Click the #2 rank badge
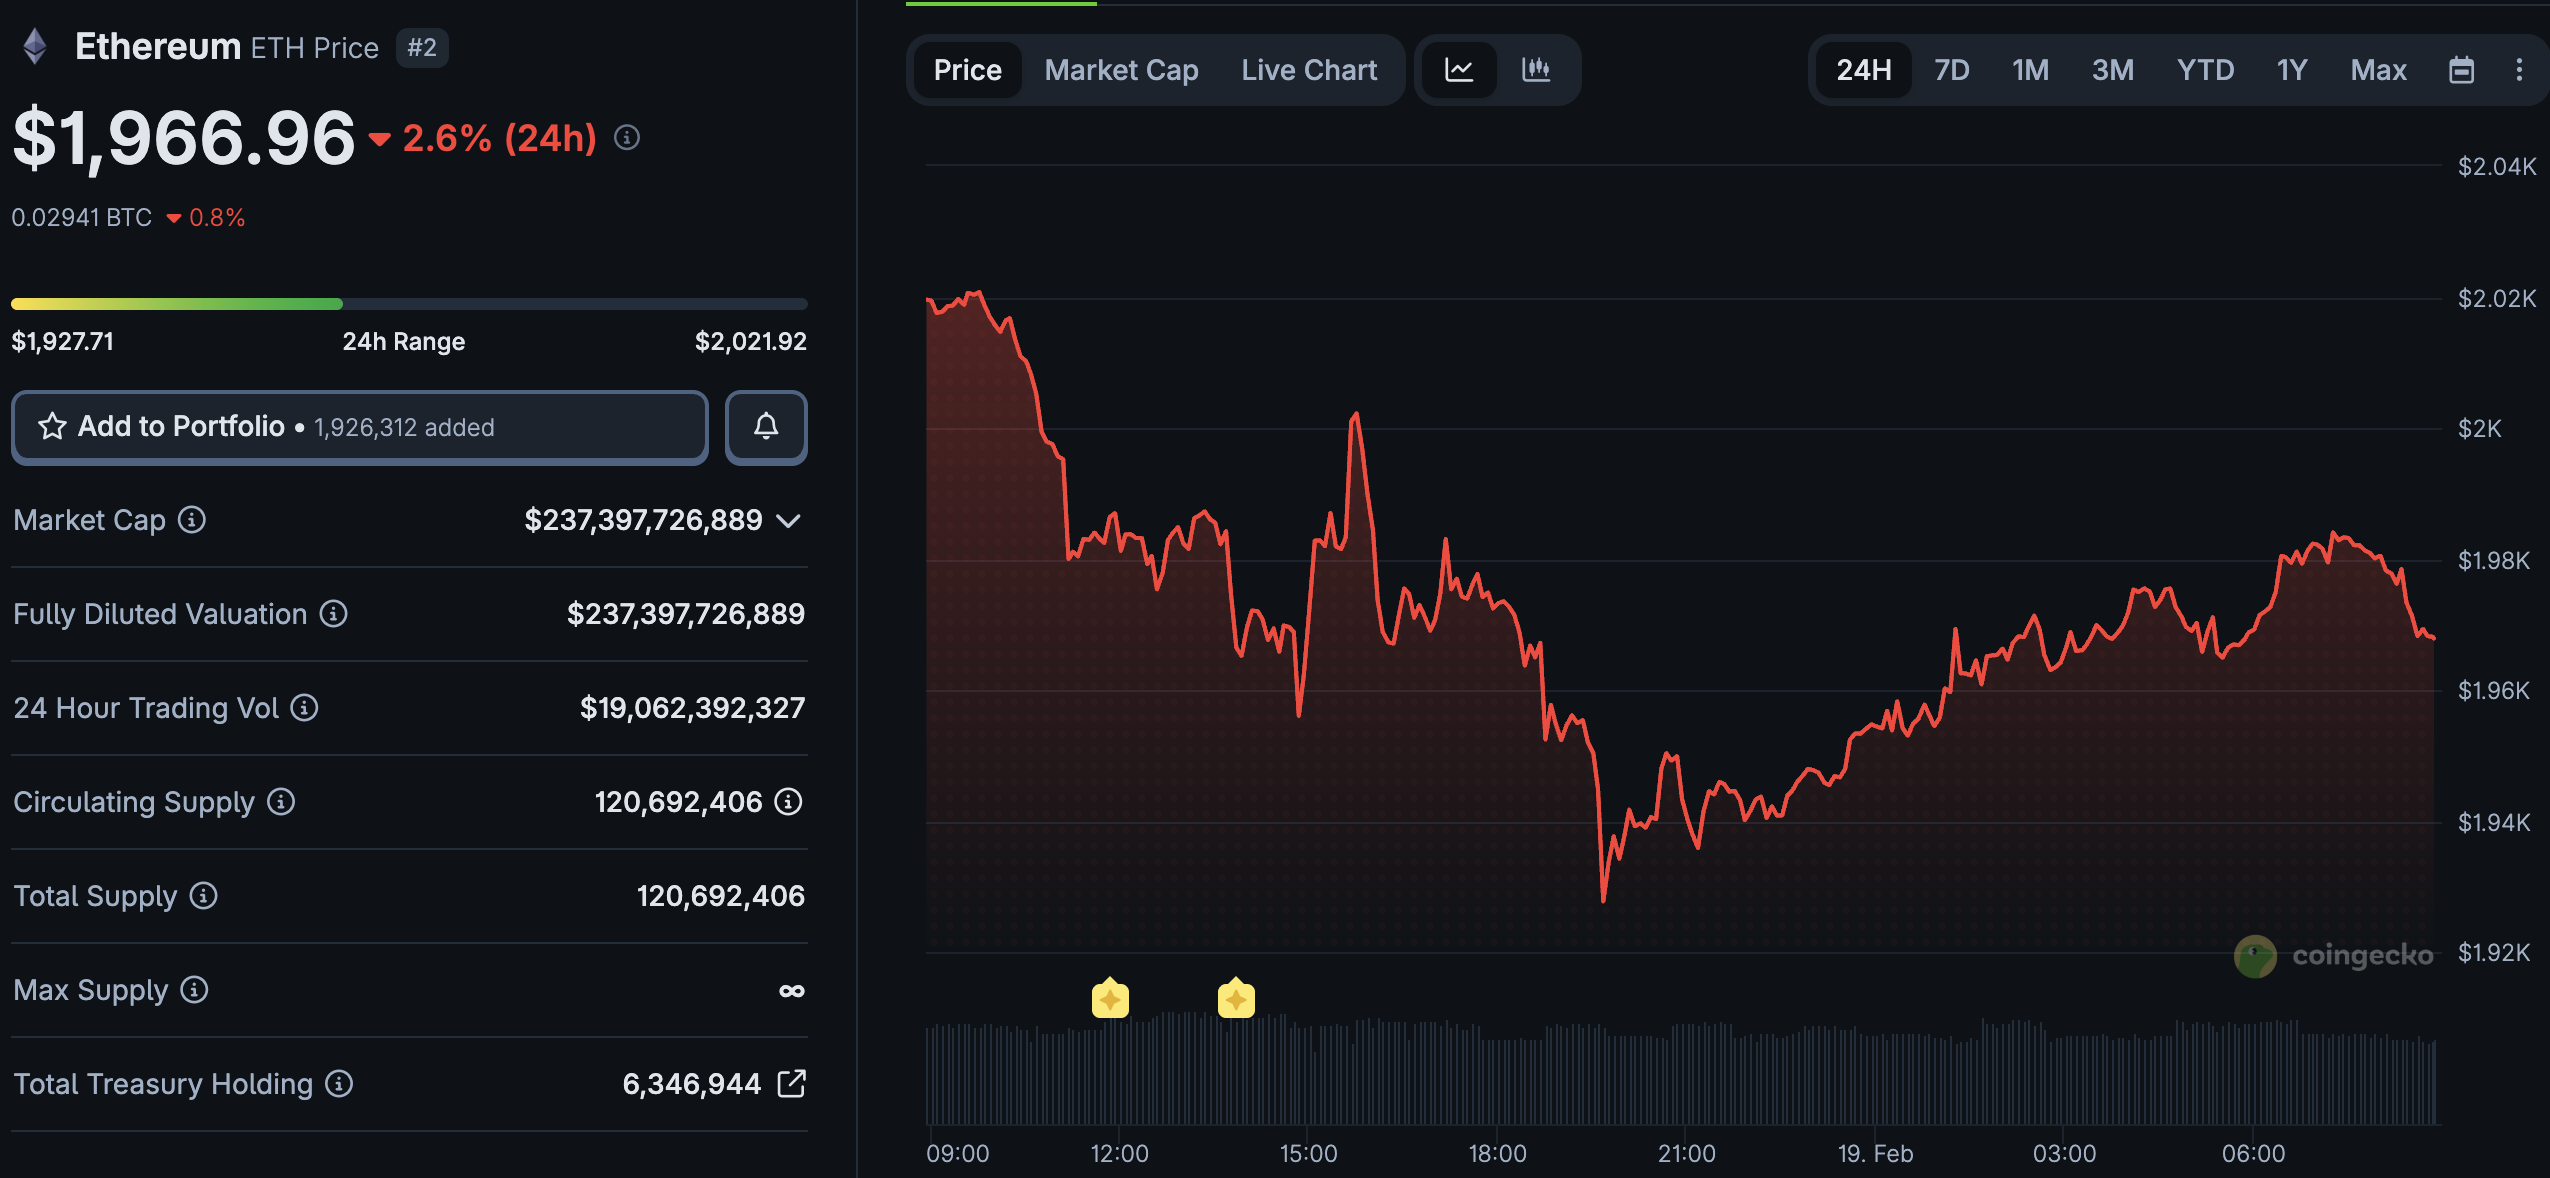This screenshot has width=2550, height=1178. [x=422, y=47]
